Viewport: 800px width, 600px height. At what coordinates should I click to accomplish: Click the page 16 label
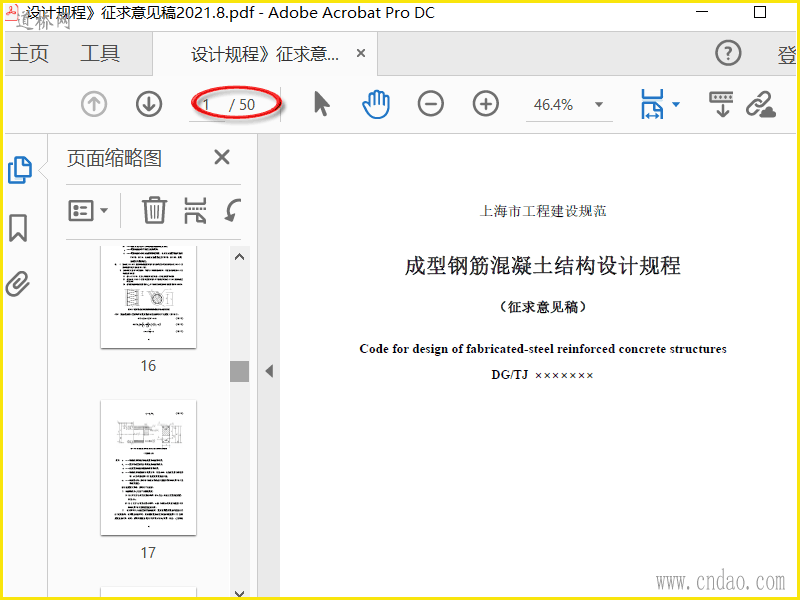[148, 366]
